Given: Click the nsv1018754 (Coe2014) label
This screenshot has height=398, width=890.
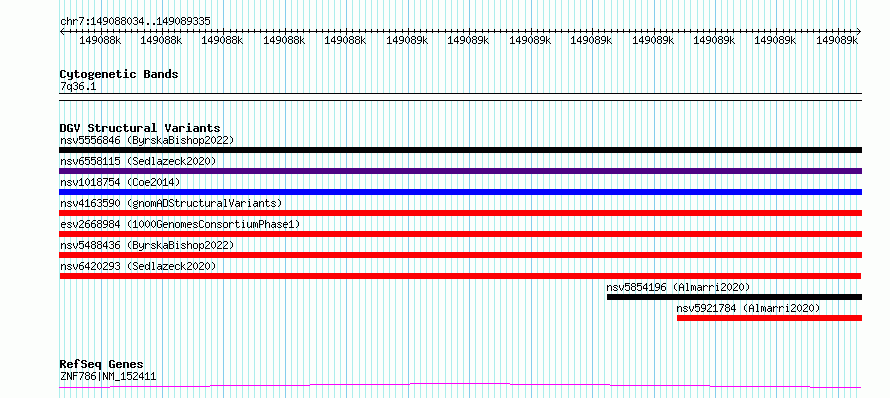Looking at the screenshot, I should click(120, 182).
